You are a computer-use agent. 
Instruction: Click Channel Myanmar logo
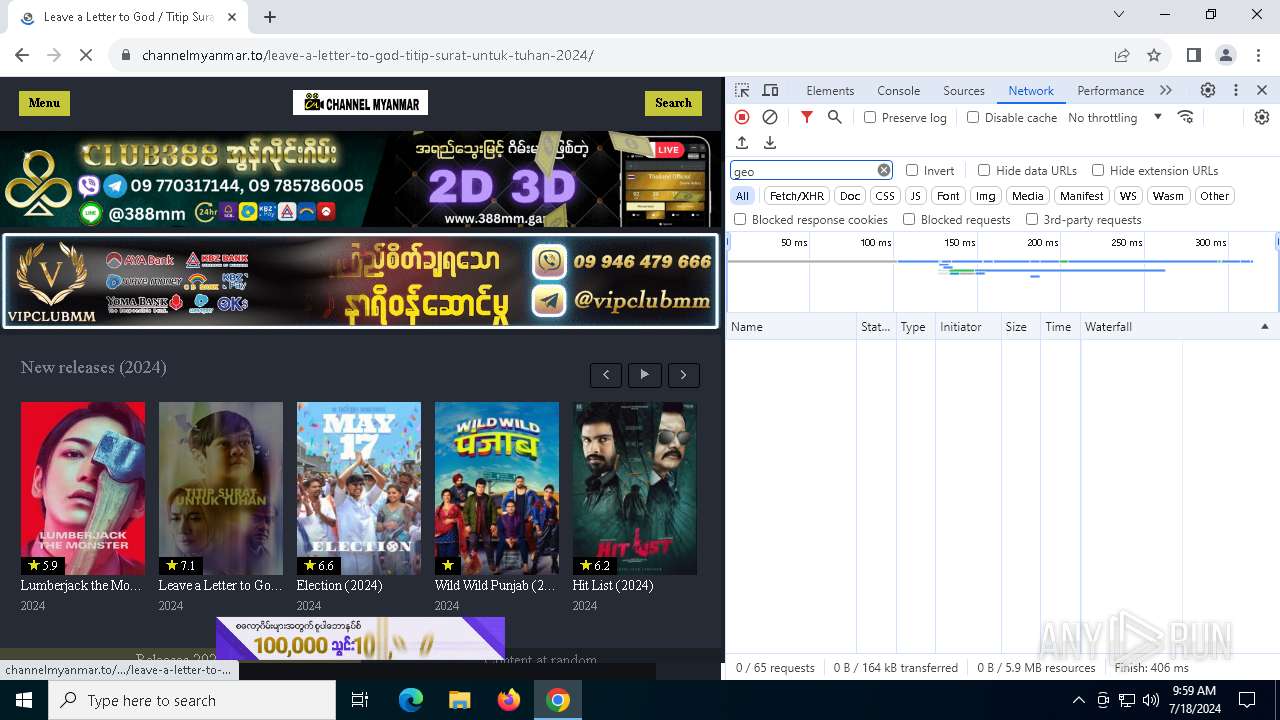coord(360,103)
